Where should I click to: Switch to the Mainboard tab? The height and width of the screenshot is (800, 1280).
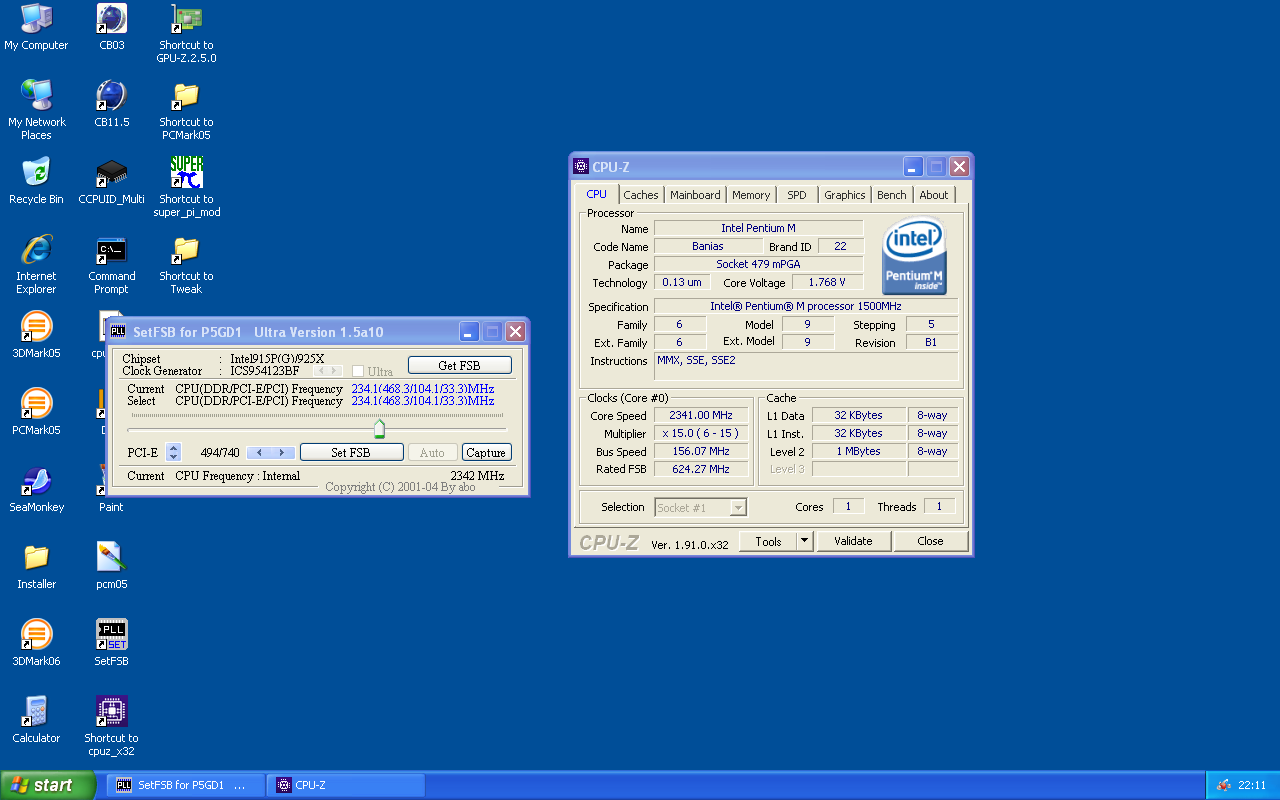[x=695, y=195]
